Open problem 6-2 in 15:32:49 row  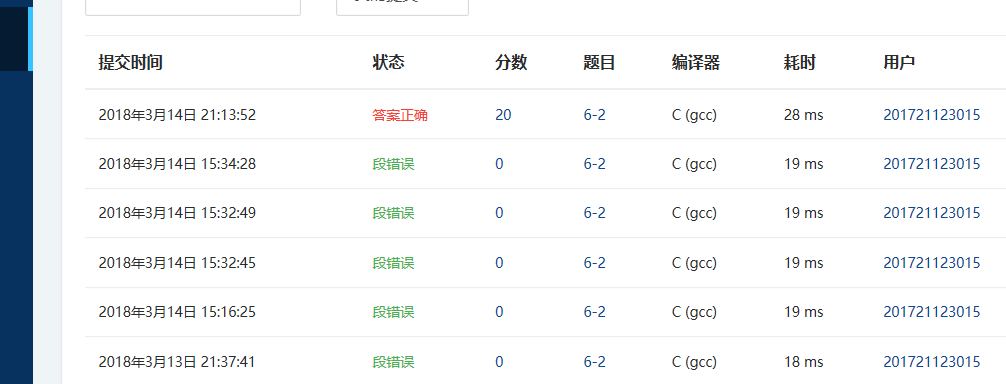click(x=594, y=213)
